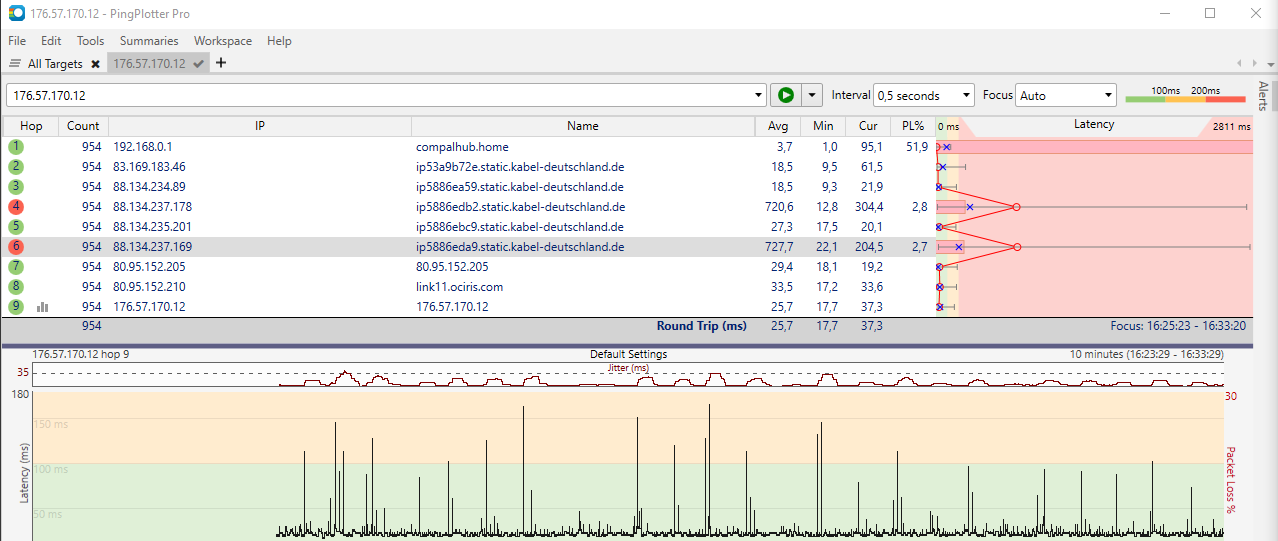Switch to the All Targets tab

(x=55, y=64)
